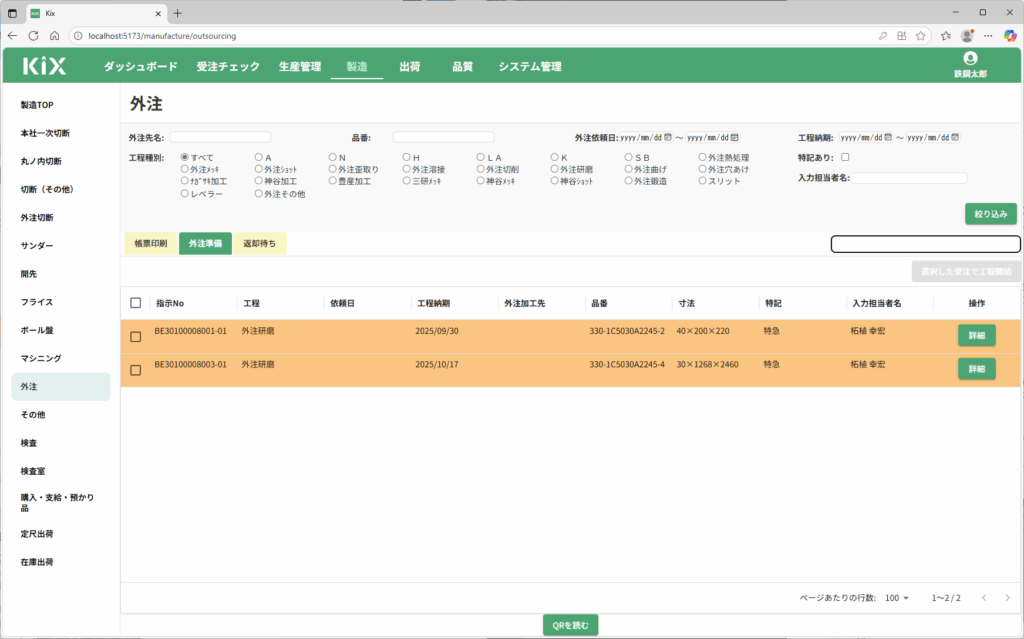Open the 出荷 menu in top navigation
The image size is (1024, 639).
point(409,67)
